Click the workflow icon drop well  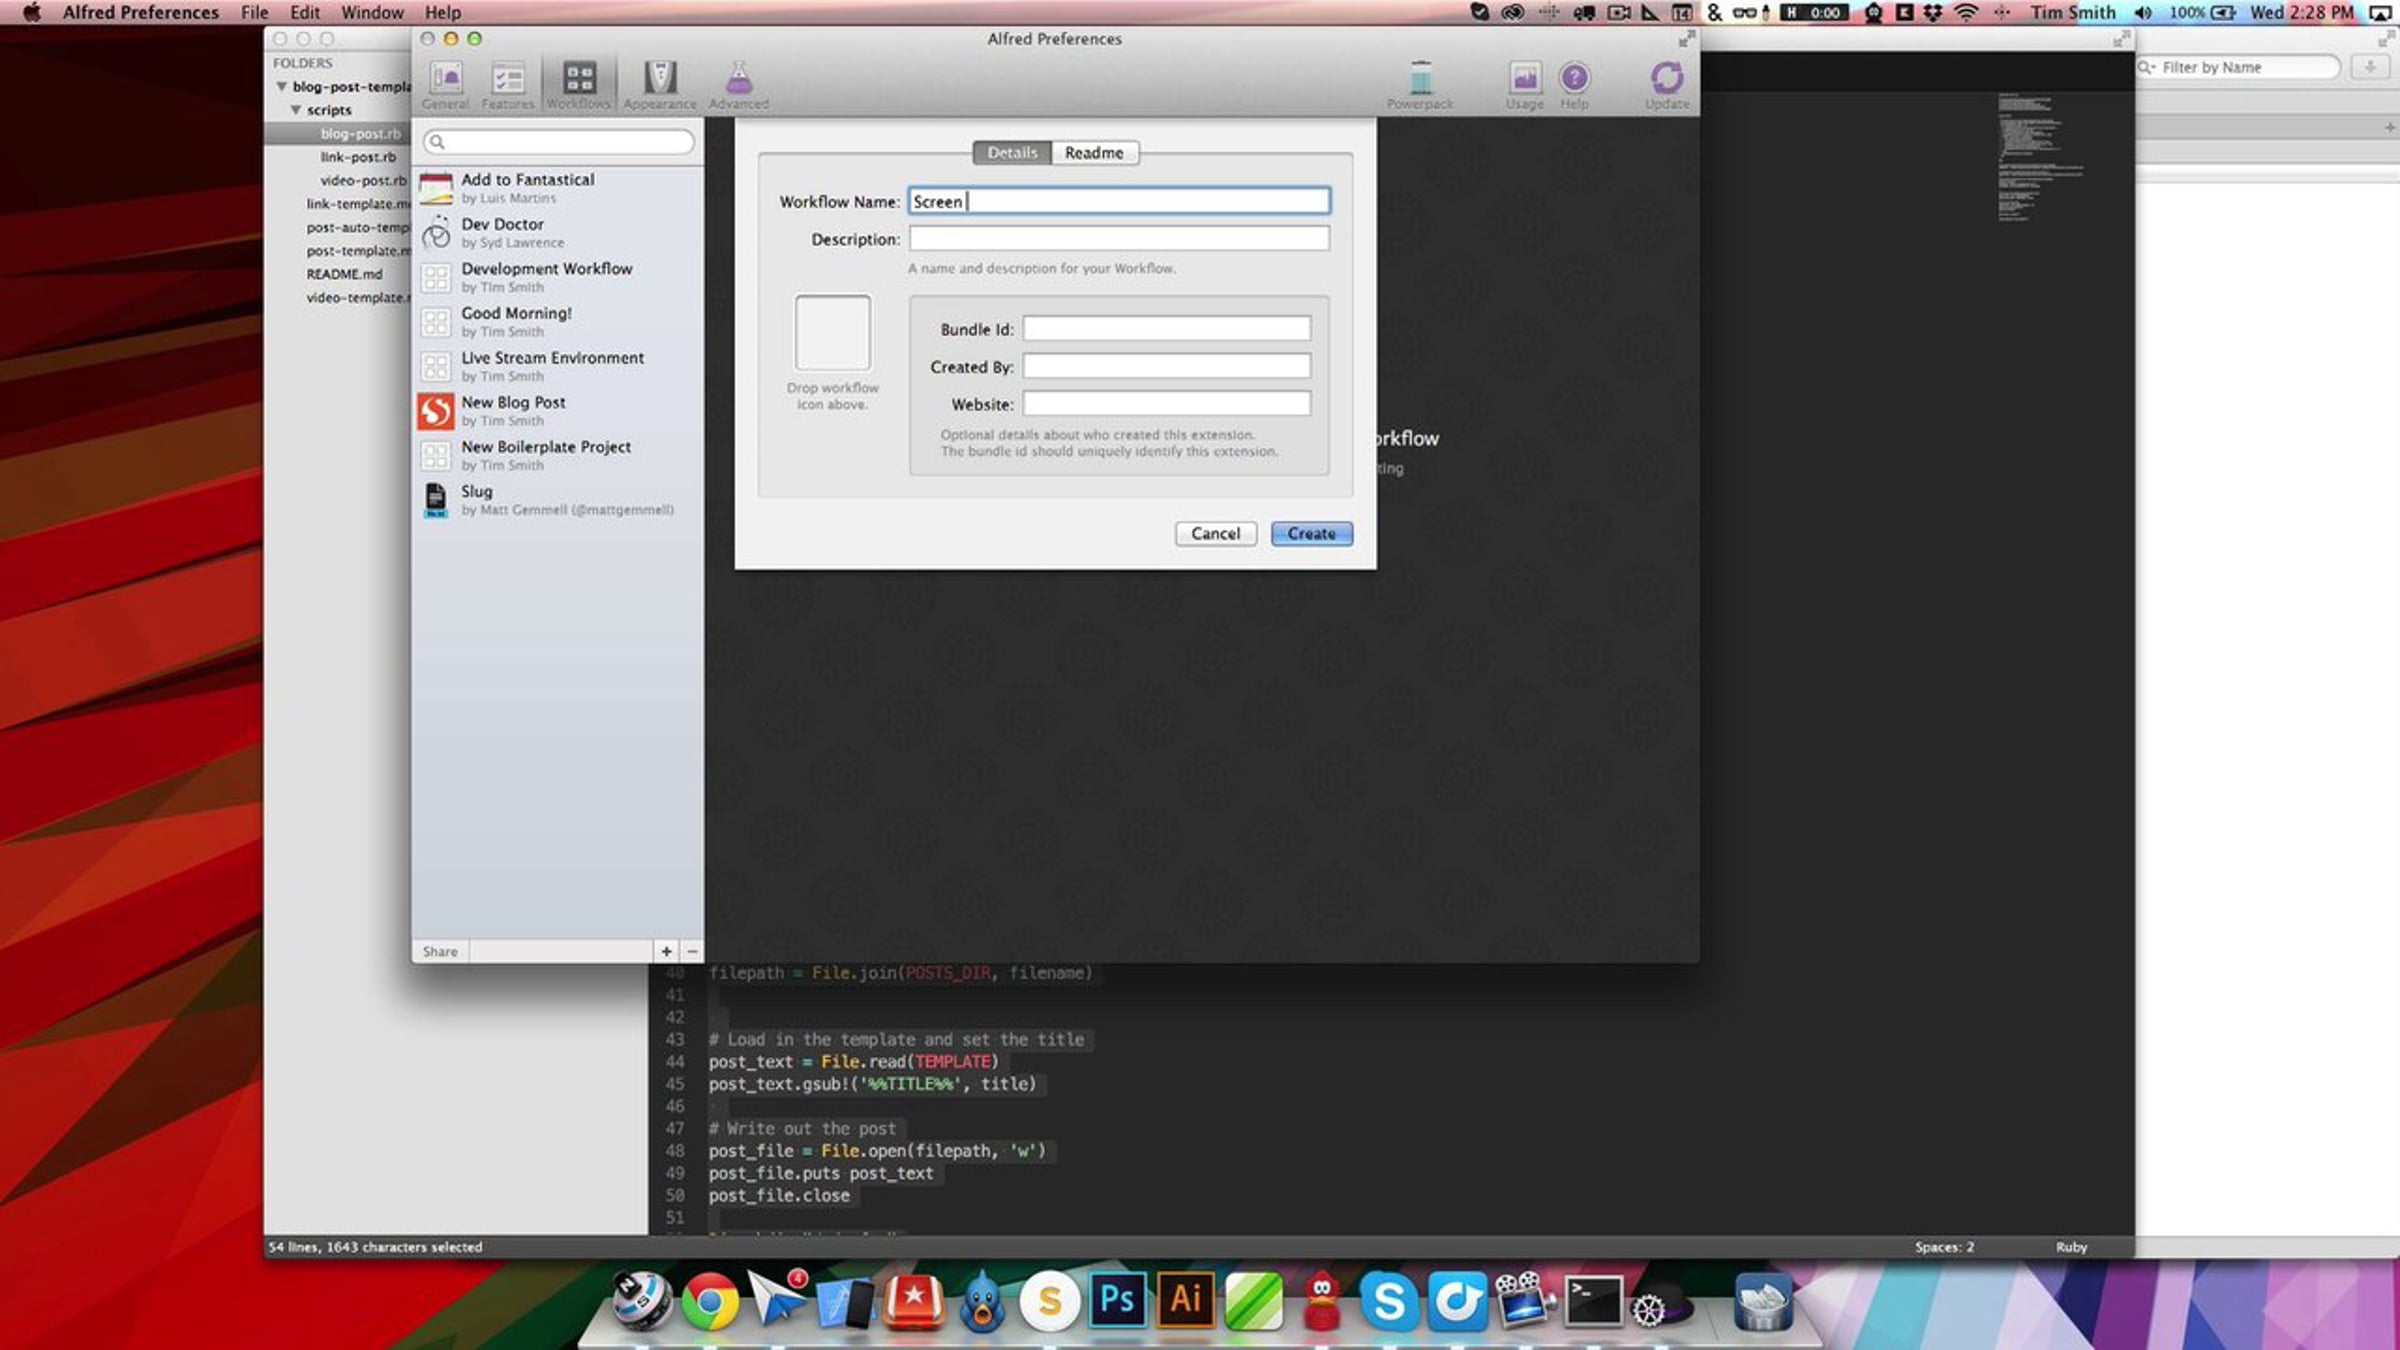point(832,333)
